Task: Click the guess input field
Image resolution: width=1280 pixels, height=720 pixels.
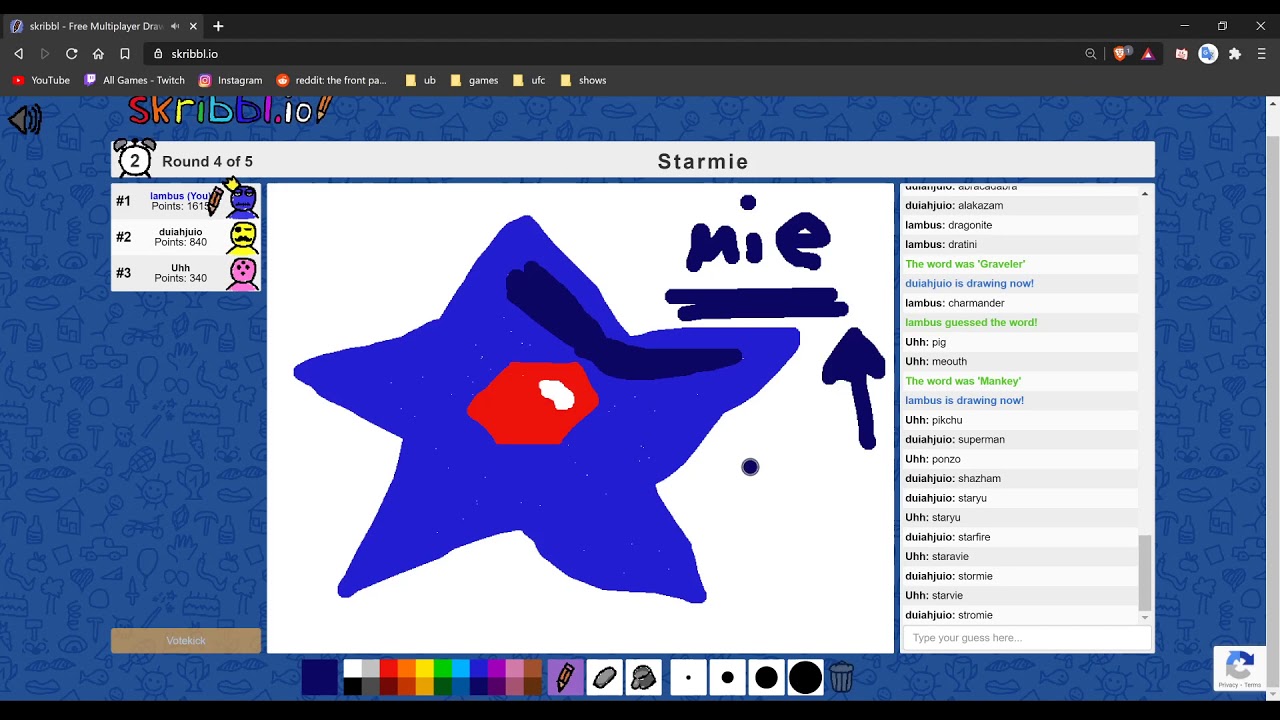Action: pos(1027,638)
